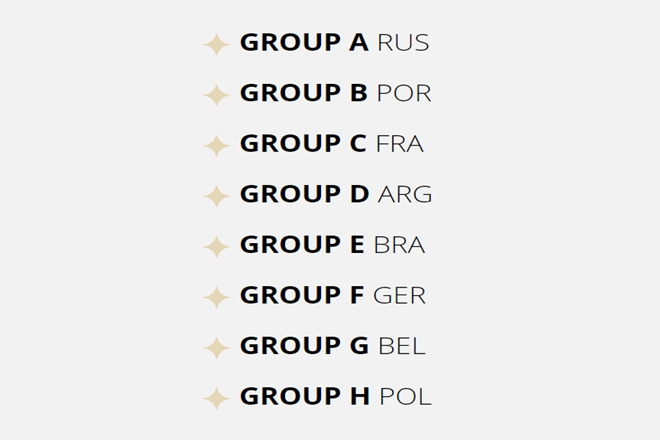Select the star icon next to Group E
The height and width of the screenshot is (440, 660).
coord(216,246)
